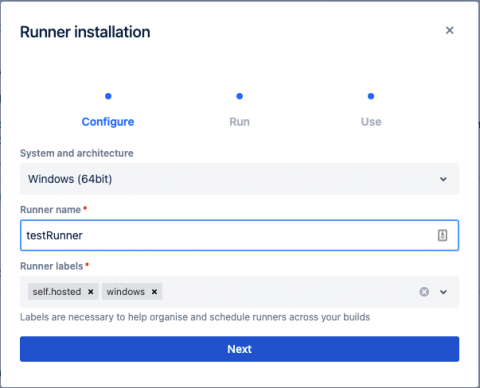Click the Run step dot
The width and height of the screenshot is (480, 388).
(x=239, y=96)
